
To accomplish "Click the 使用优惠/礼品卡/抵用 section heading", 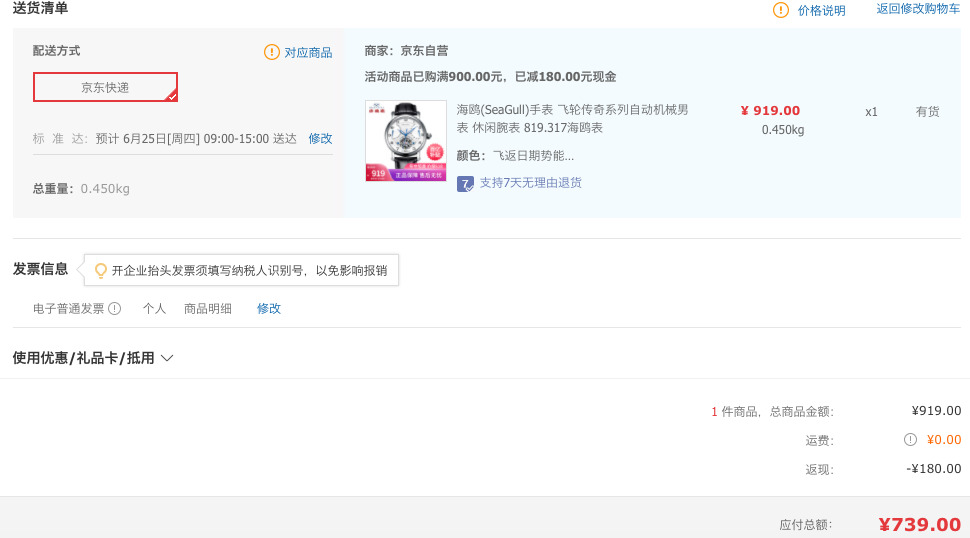I will (83, 358).
